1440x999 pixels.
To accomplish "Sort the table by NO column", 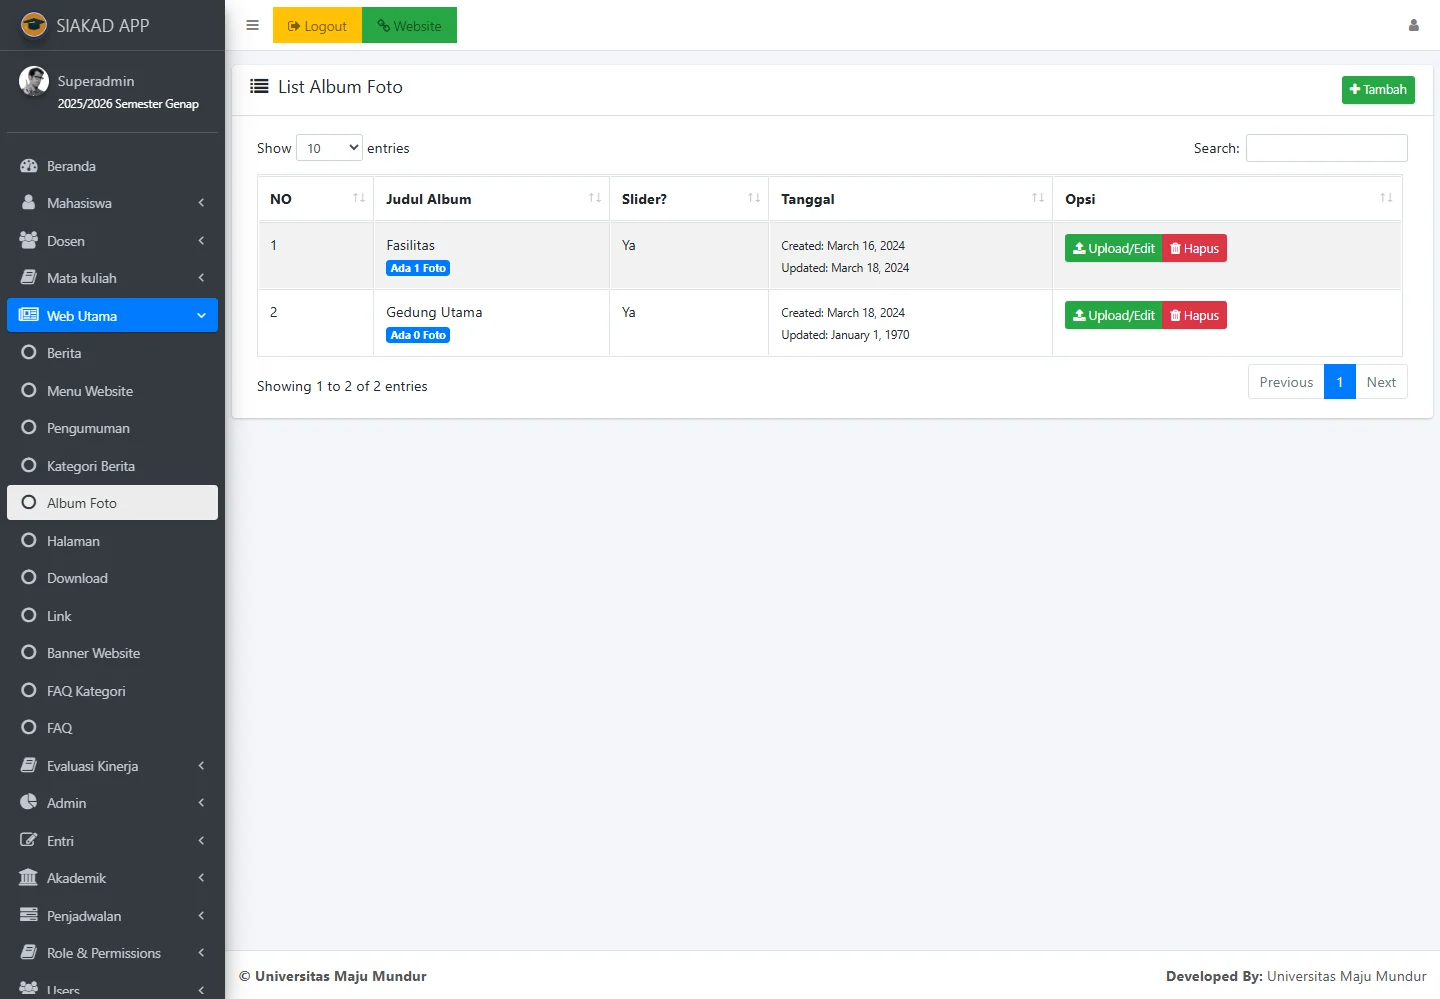I will click(315, 199).
